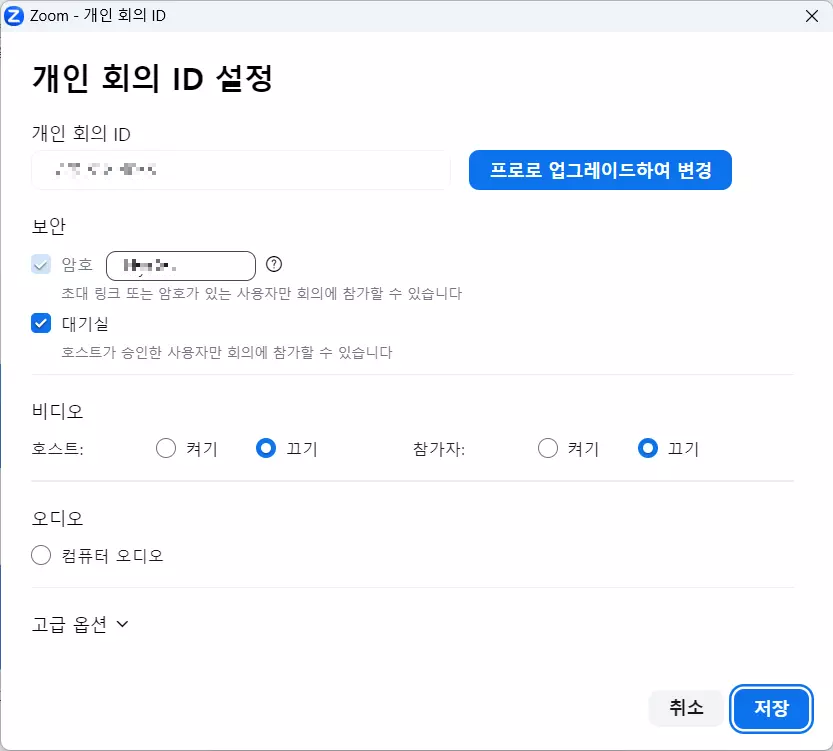
Task: Select 끄기 for host video
Action: (x=266, y=448)
